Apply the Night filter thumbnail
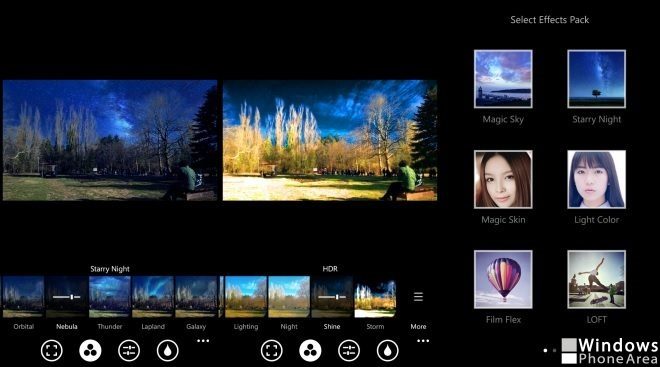 [289, 296]
